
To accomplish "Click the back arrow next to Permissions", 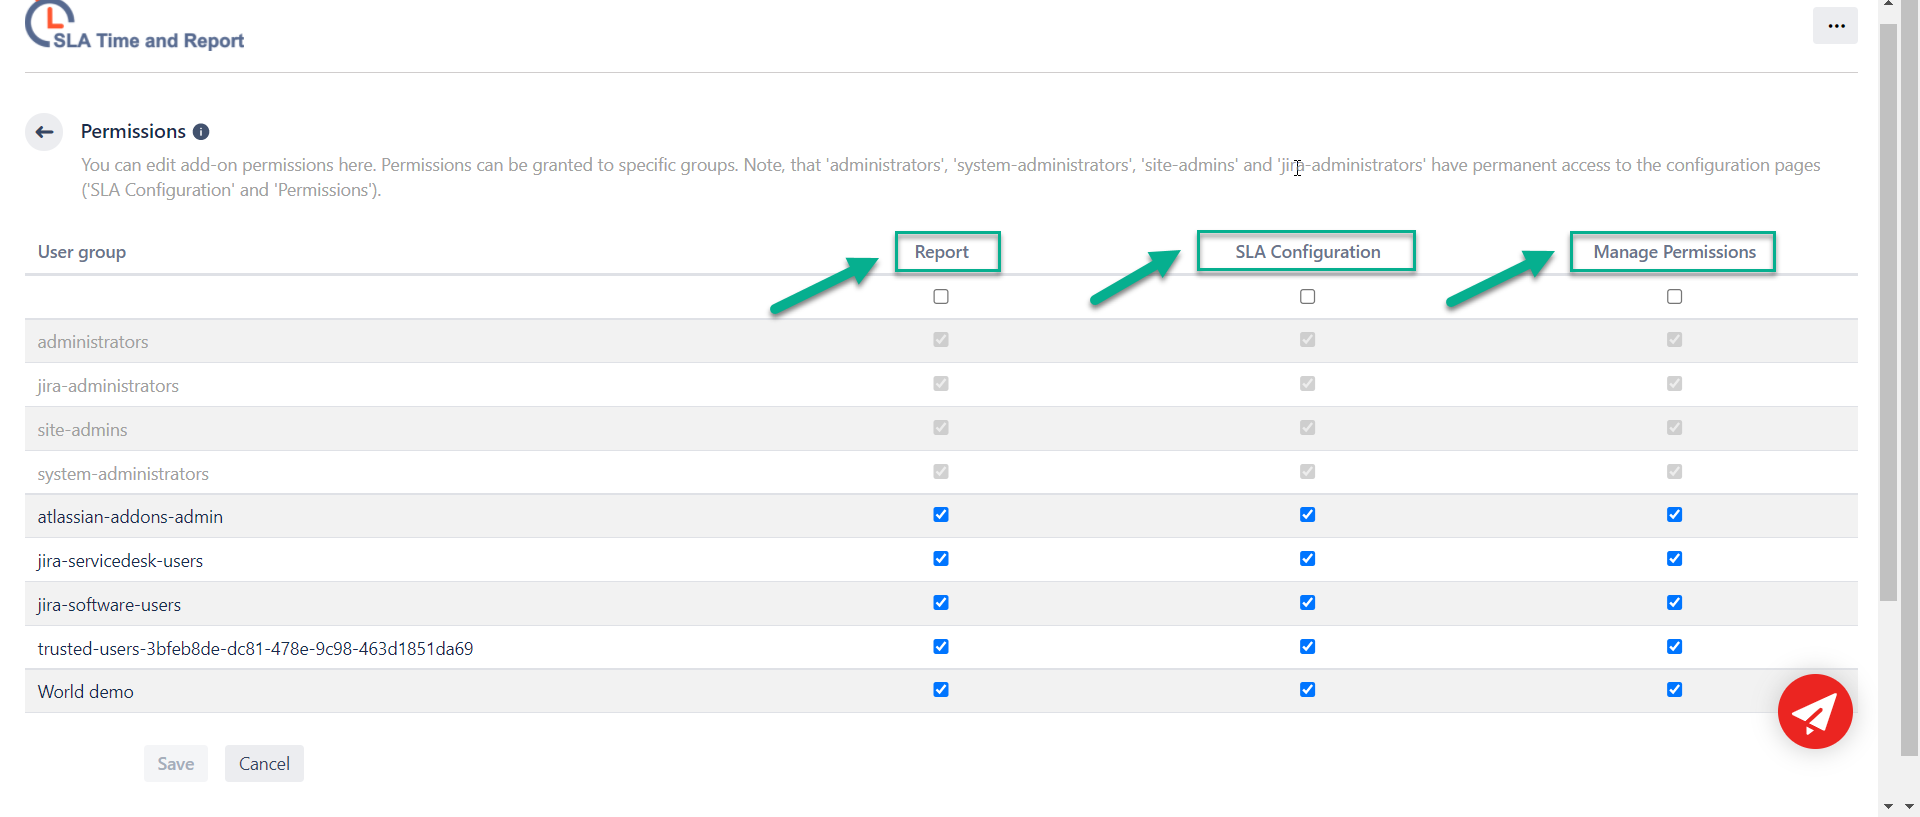I will (44, 132).
